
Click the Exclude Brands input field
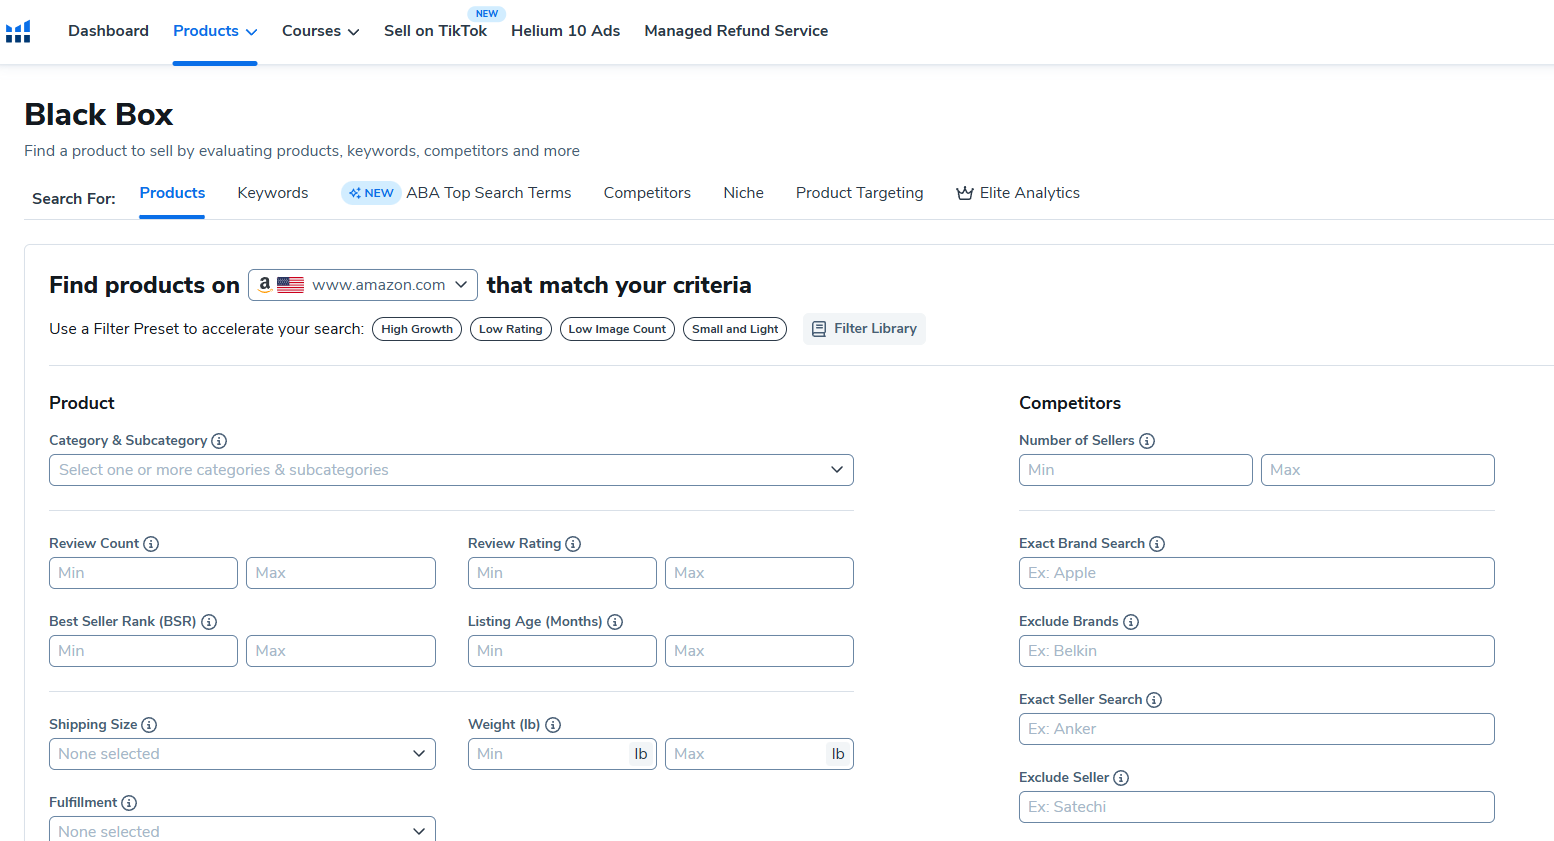(1256, 651)
